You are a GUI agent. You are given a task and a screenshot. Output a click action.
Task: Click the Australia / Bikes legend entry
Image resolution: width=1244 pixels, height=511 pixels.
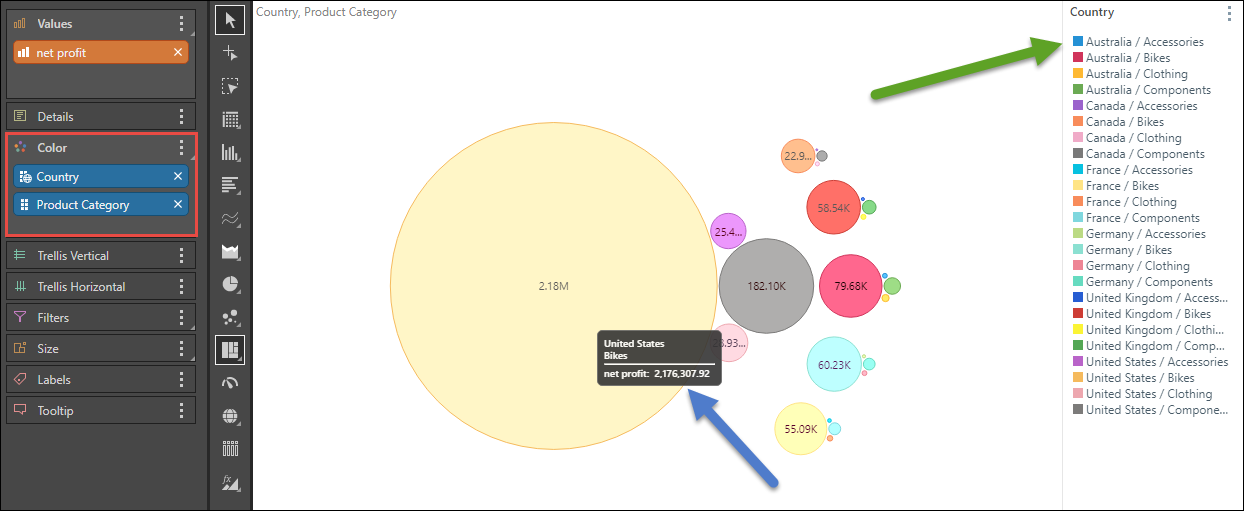(1128, 58)
